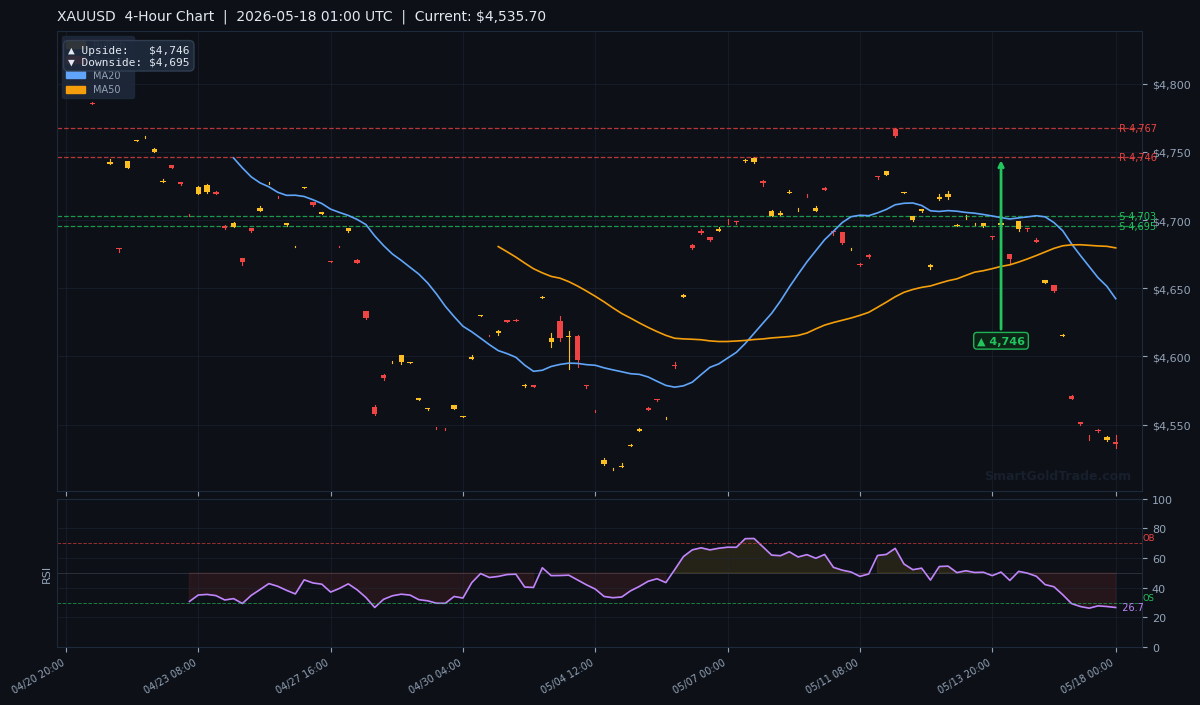Click the $4,800 price axis label
Viewport: 1200px width, 705px height.
(1171, 85)
